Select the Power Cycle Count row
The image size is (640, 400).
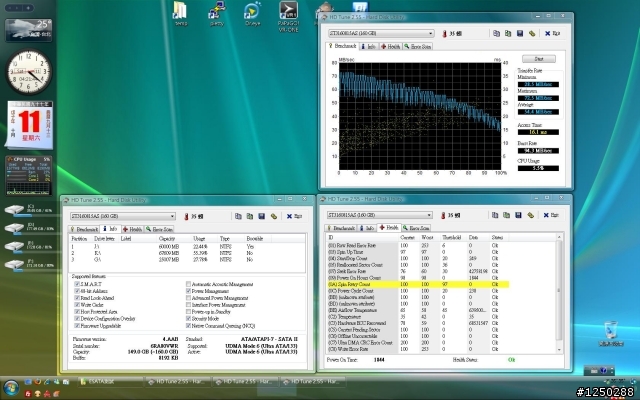coord(418,291)
